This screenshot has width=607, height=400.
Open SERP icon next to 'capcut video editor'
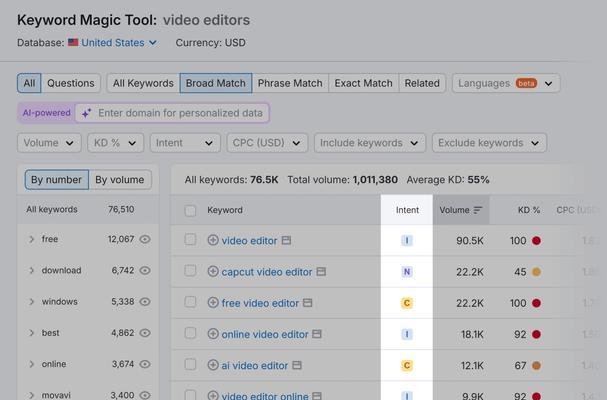tap(321, 271)
